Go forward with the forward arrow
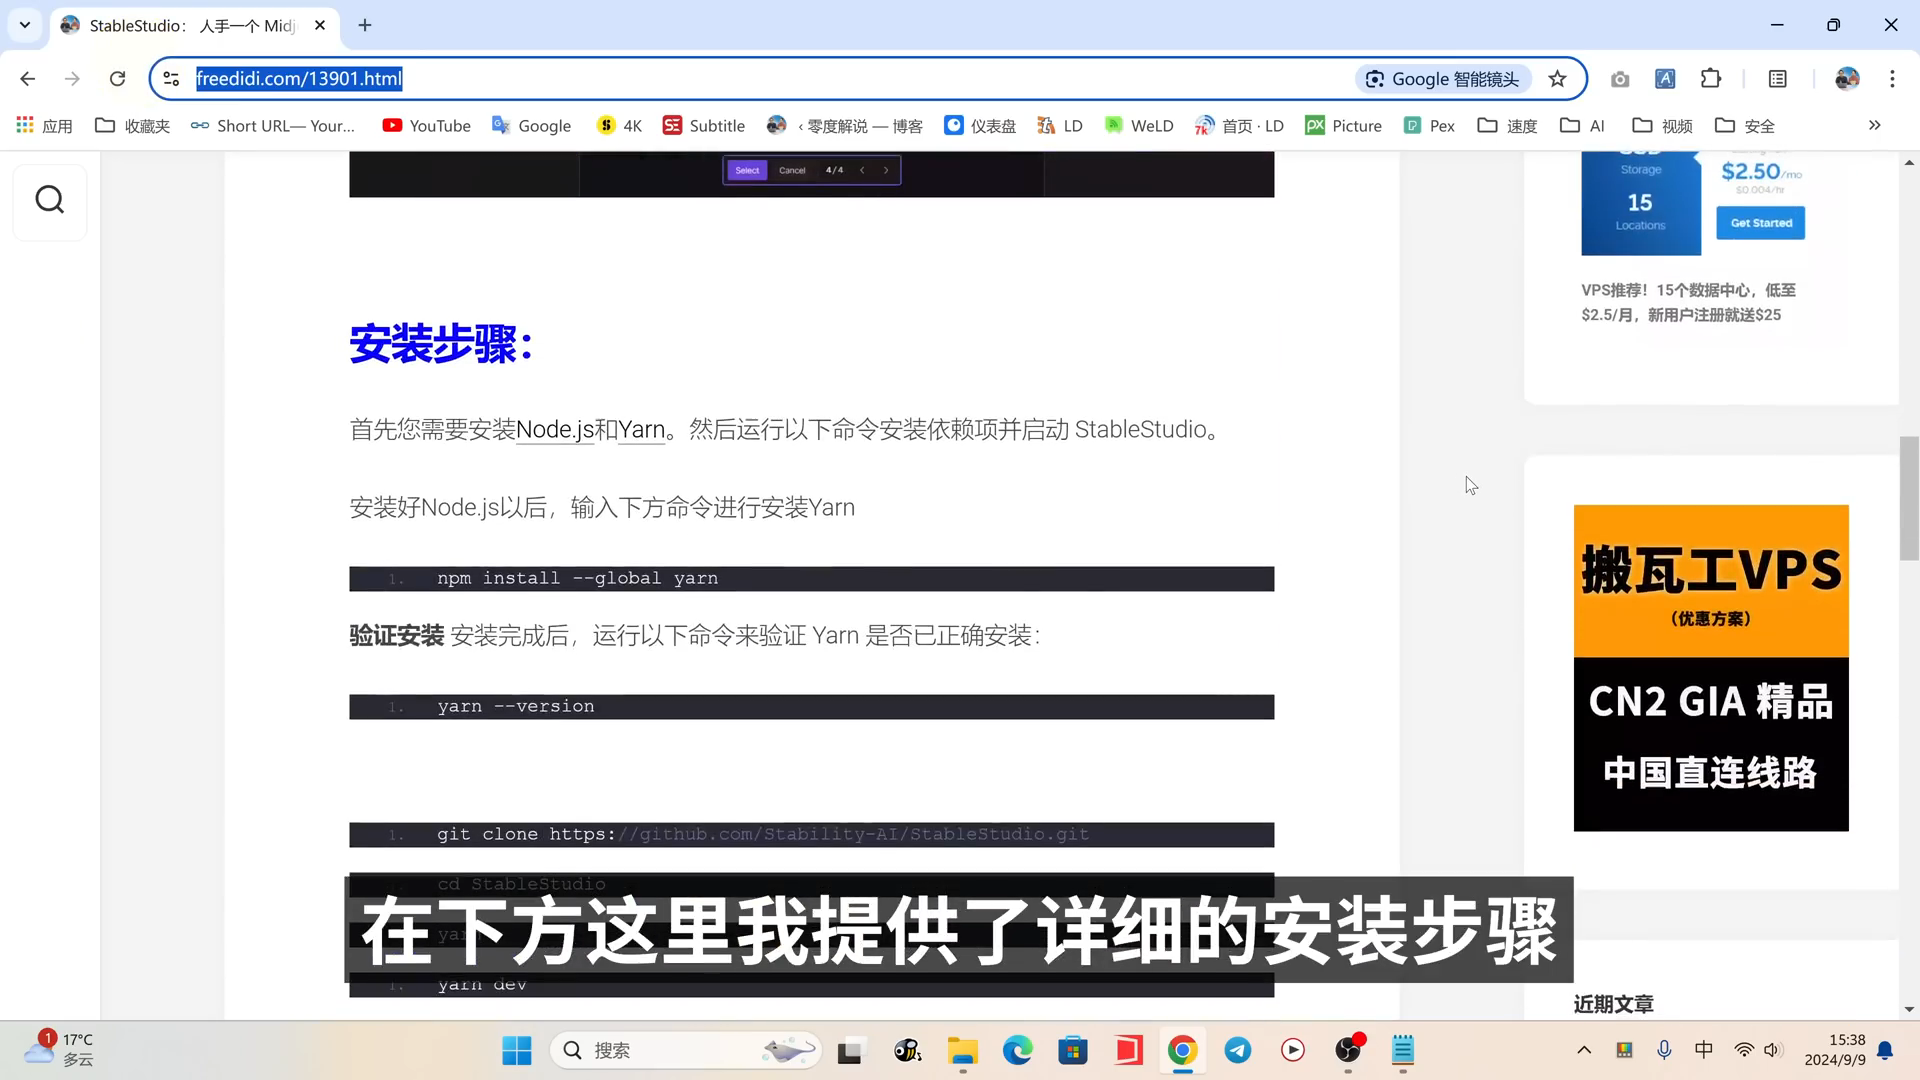Screen dimensions: 1920x1080 [72, 79]
